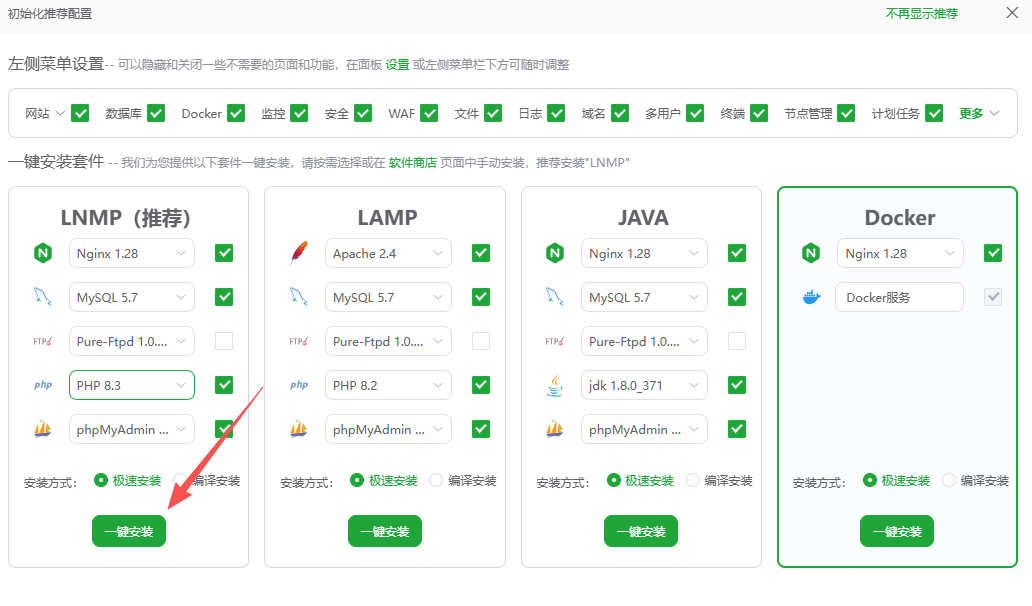Screen dimensions: 1032x606
Task: Uncheck the WAF menu checkbox
Action: (x=429, y=113)
